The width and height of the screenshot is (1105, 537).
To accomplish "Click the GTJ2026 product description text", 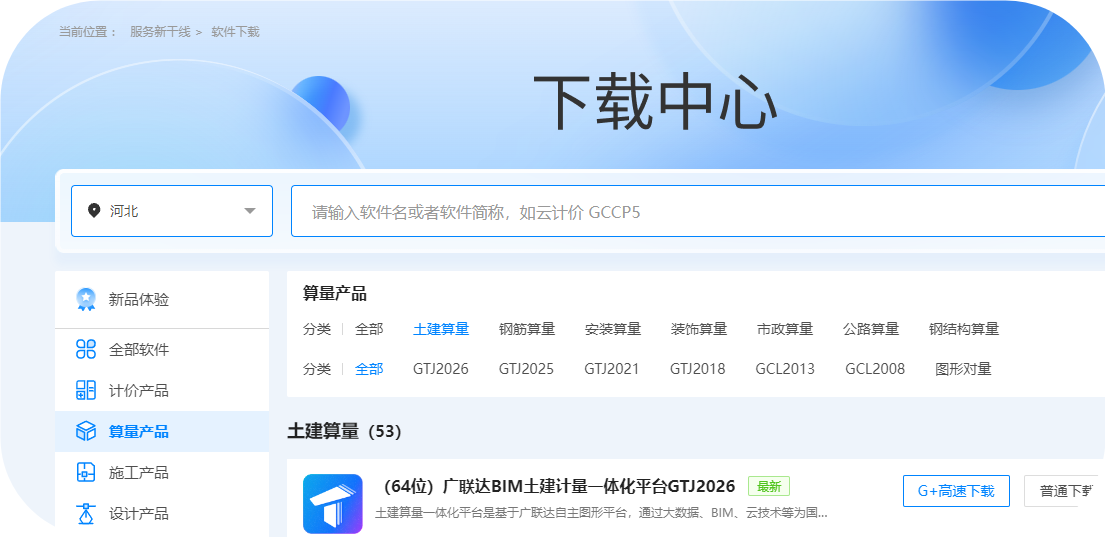I will [601, 513].
